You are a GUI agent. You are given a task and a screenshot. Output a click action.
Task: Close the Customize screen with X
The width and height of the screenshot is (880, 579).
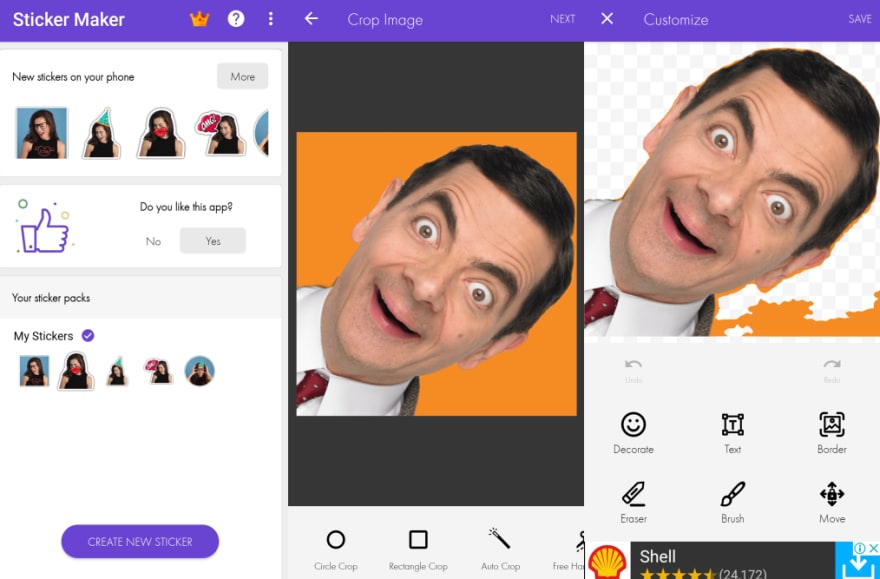pyautogui.click(x=607, y=19)
